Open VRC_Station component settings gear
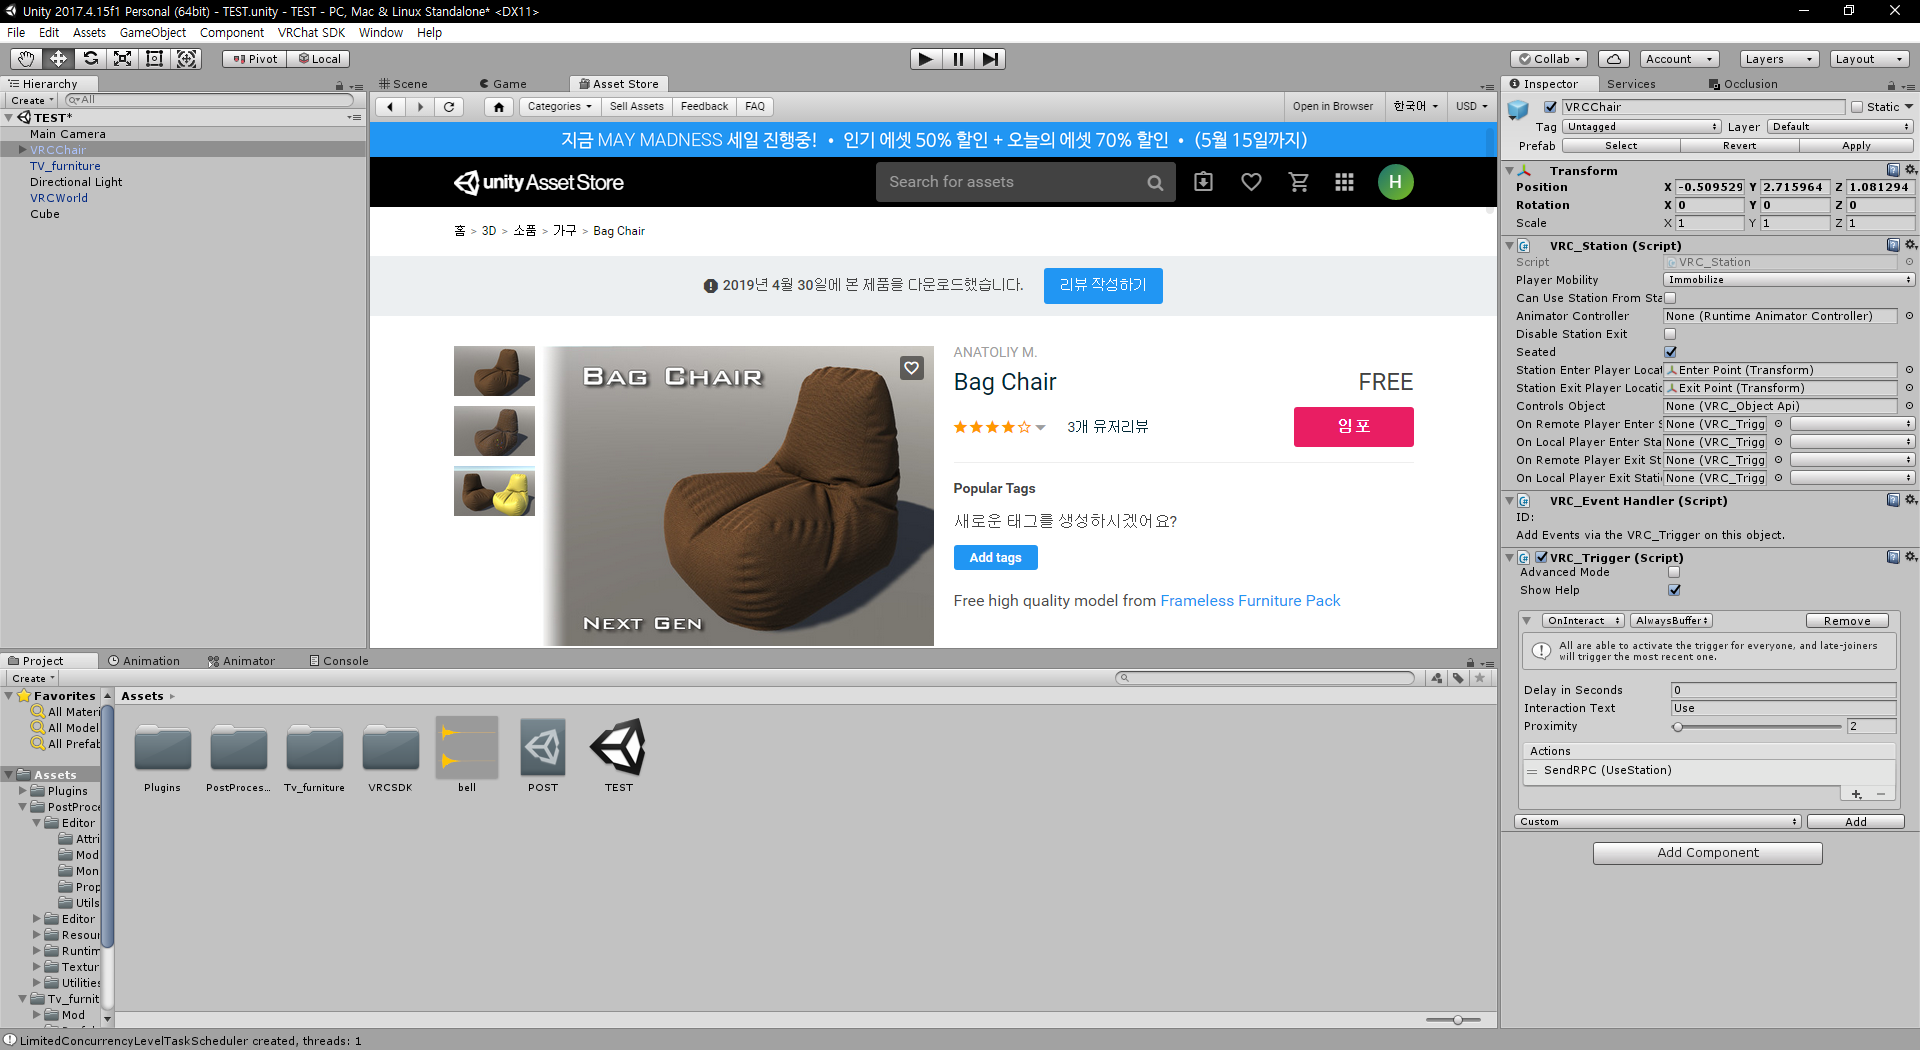Viewport: 1920px width, 1050px height. pyautogui.click(x=1910, y=245)
